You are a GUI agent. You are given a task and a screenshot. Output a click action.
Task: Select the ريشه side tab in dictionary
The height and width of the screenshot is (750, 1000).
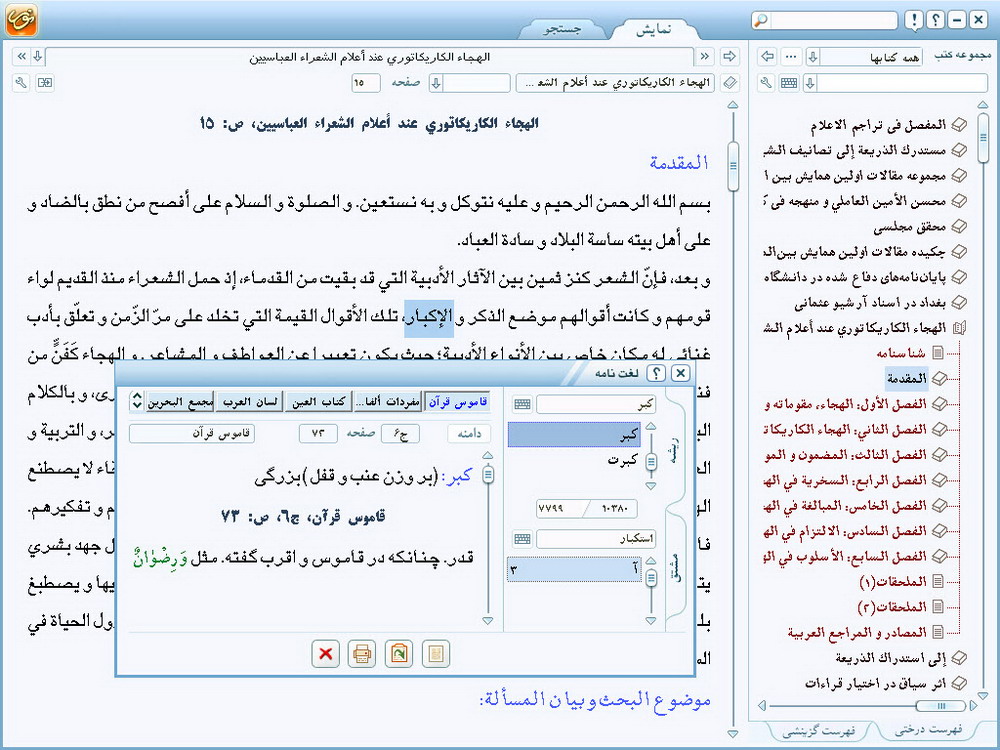(x=674, y=451)
